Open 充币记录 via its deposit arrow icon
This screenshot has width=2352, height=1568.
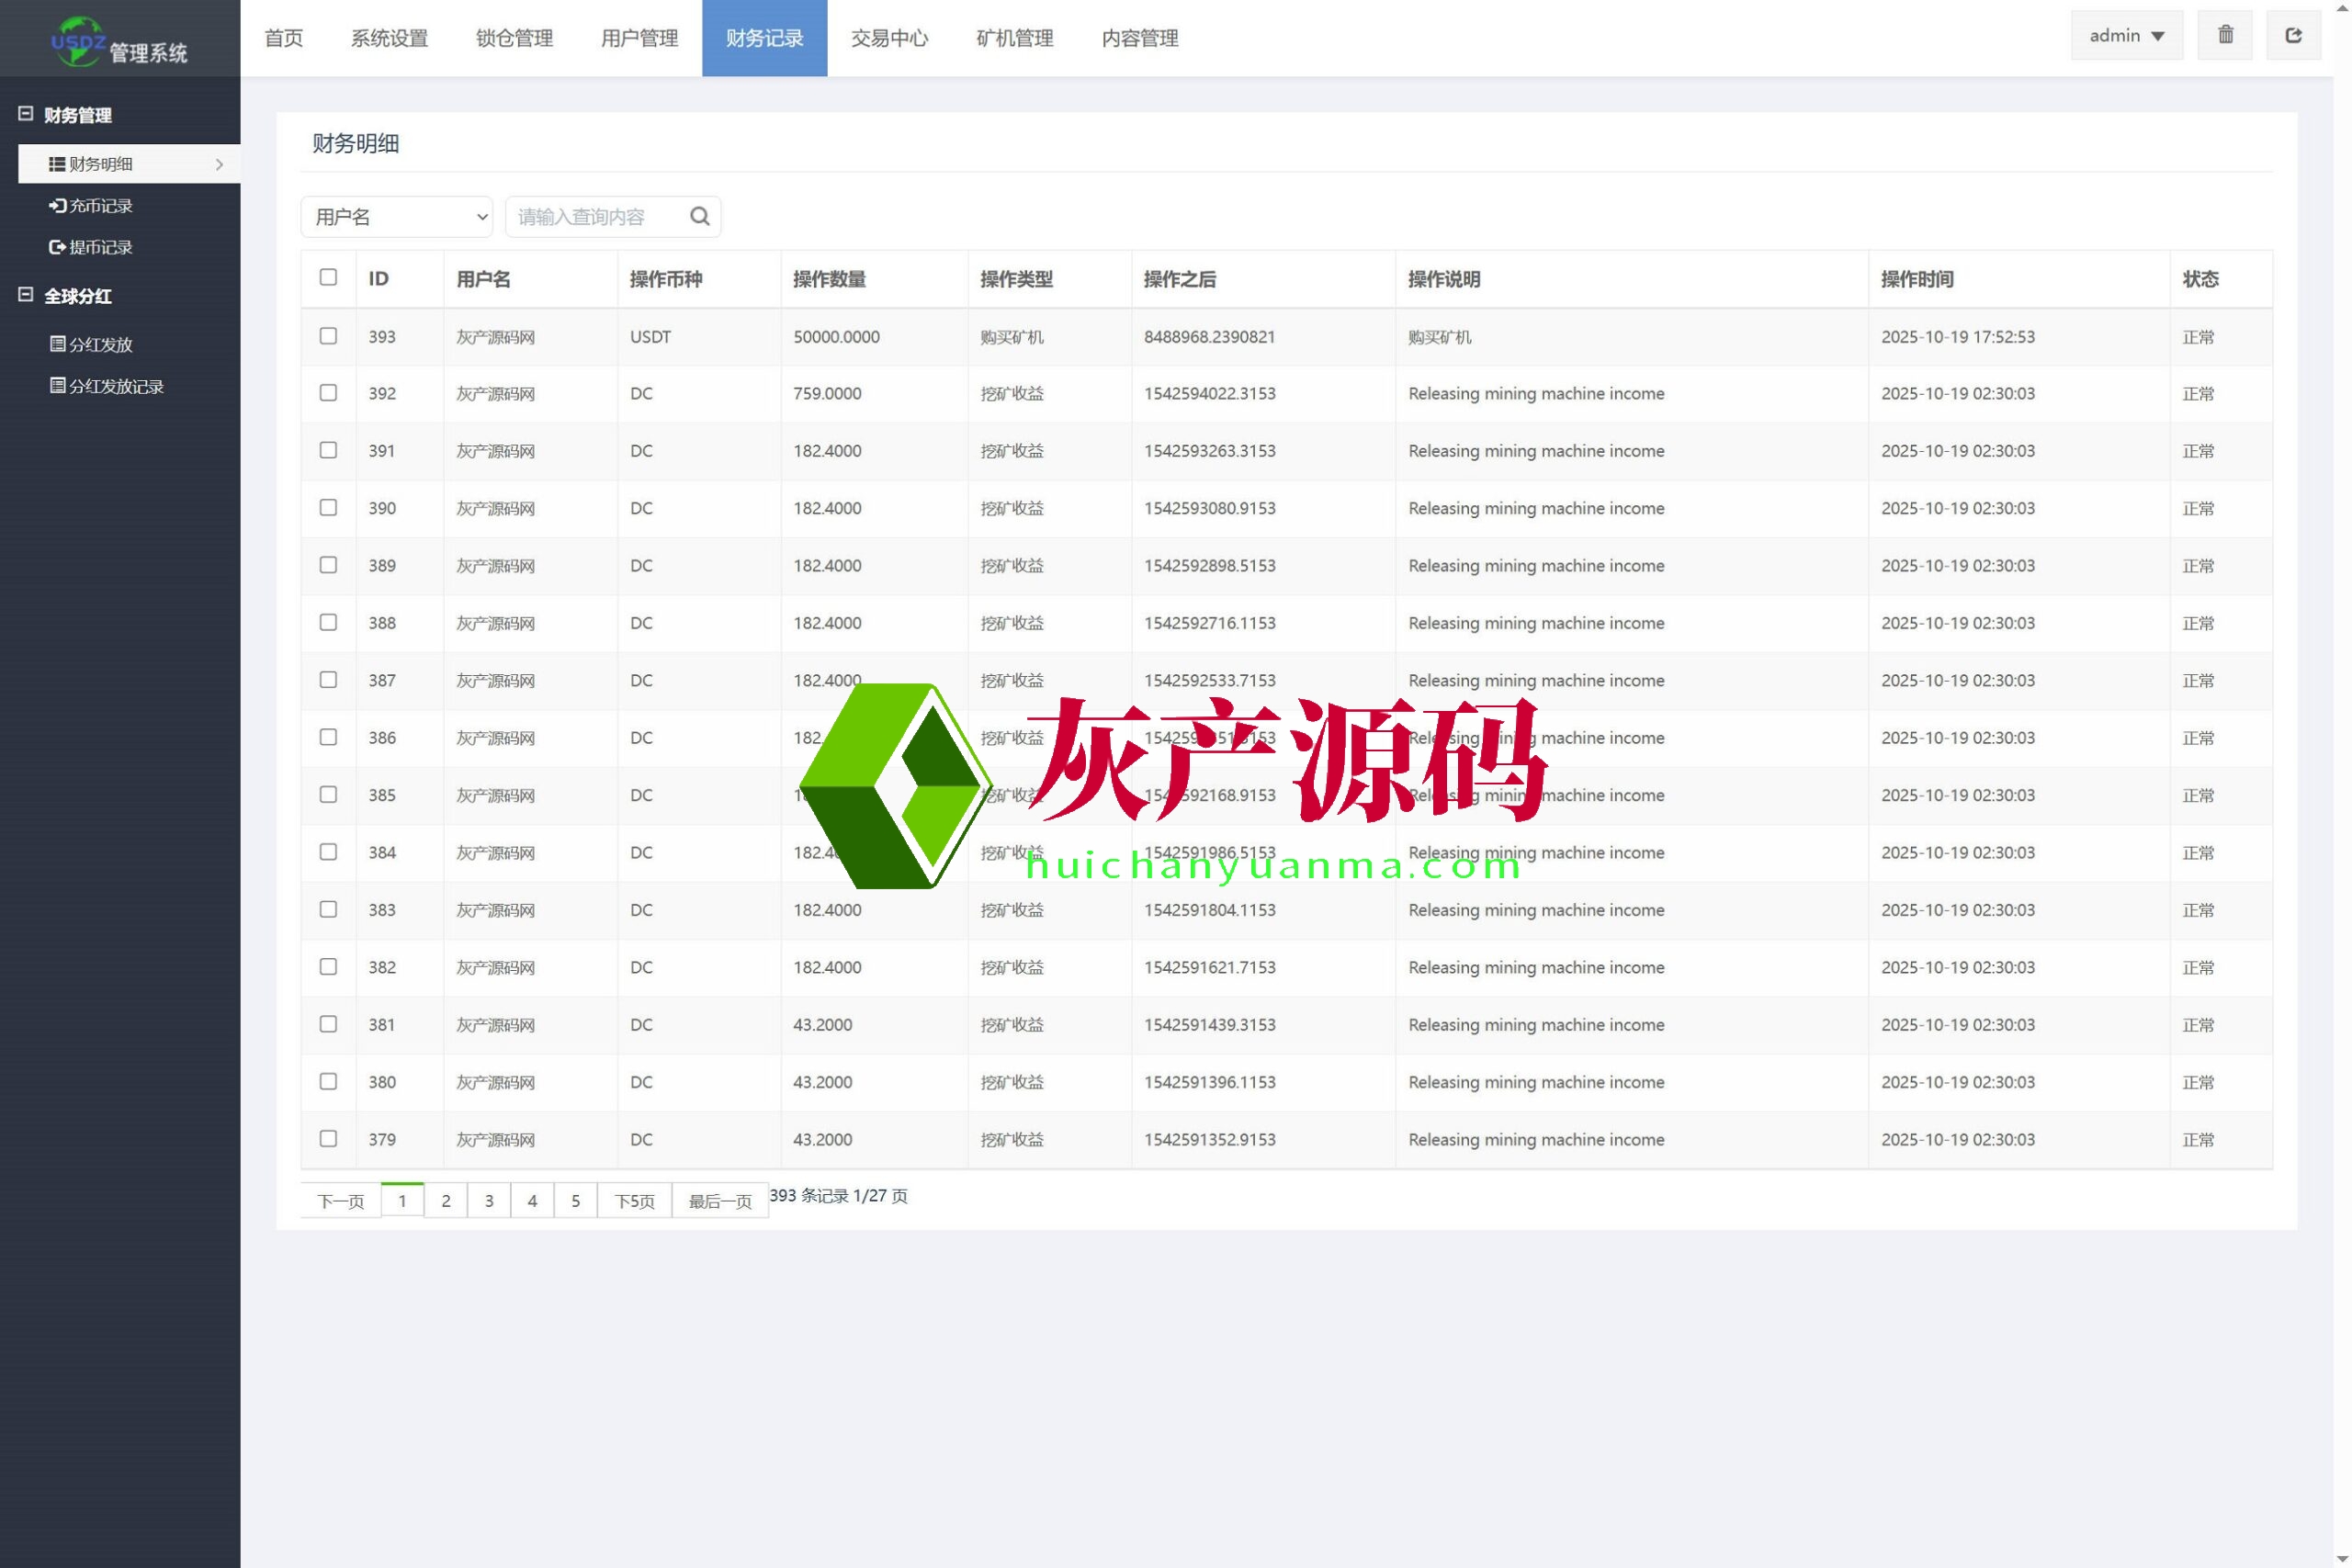pyautogui.click(x=58, y=205)
